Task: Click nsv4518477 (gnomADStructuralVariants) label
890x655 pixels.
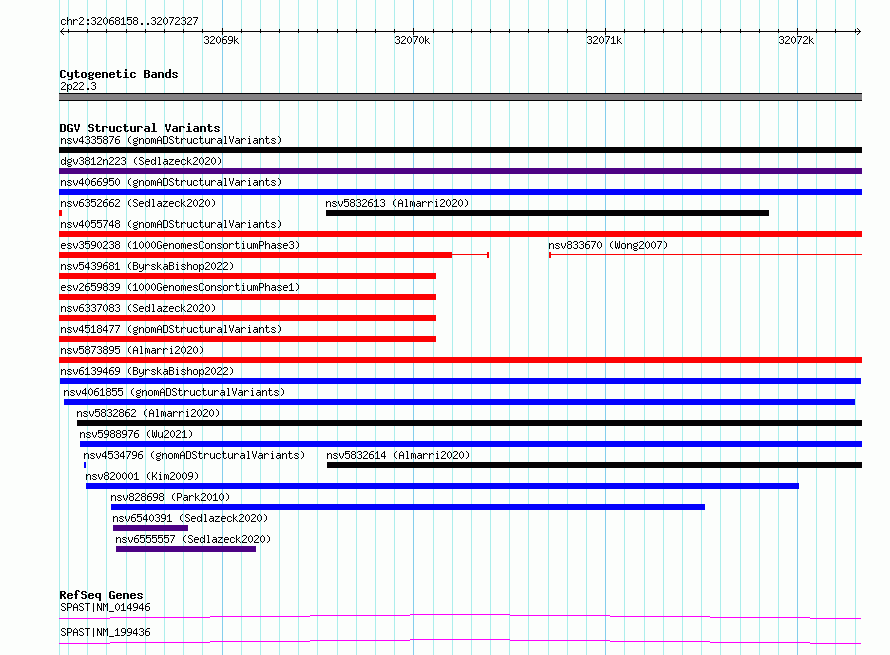Action: tap(171, 329)
